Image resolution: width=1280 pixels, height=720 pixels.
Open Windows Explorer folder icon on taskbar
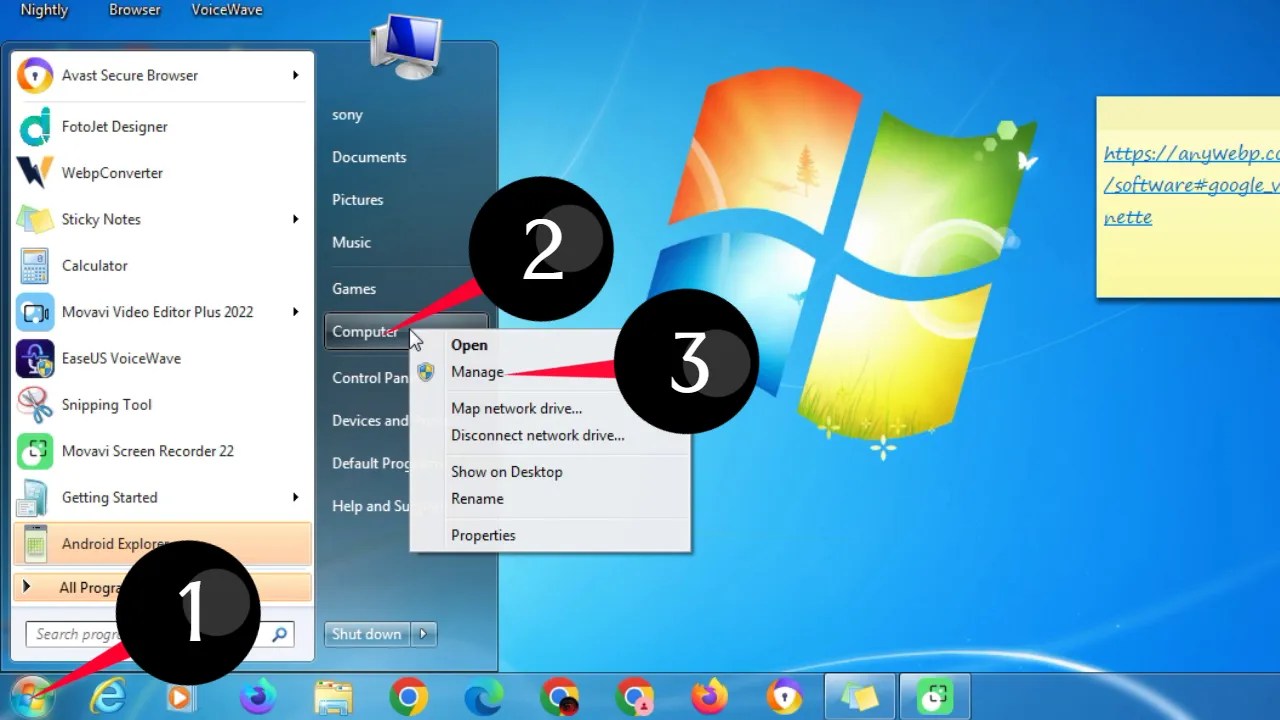point(333,697)
